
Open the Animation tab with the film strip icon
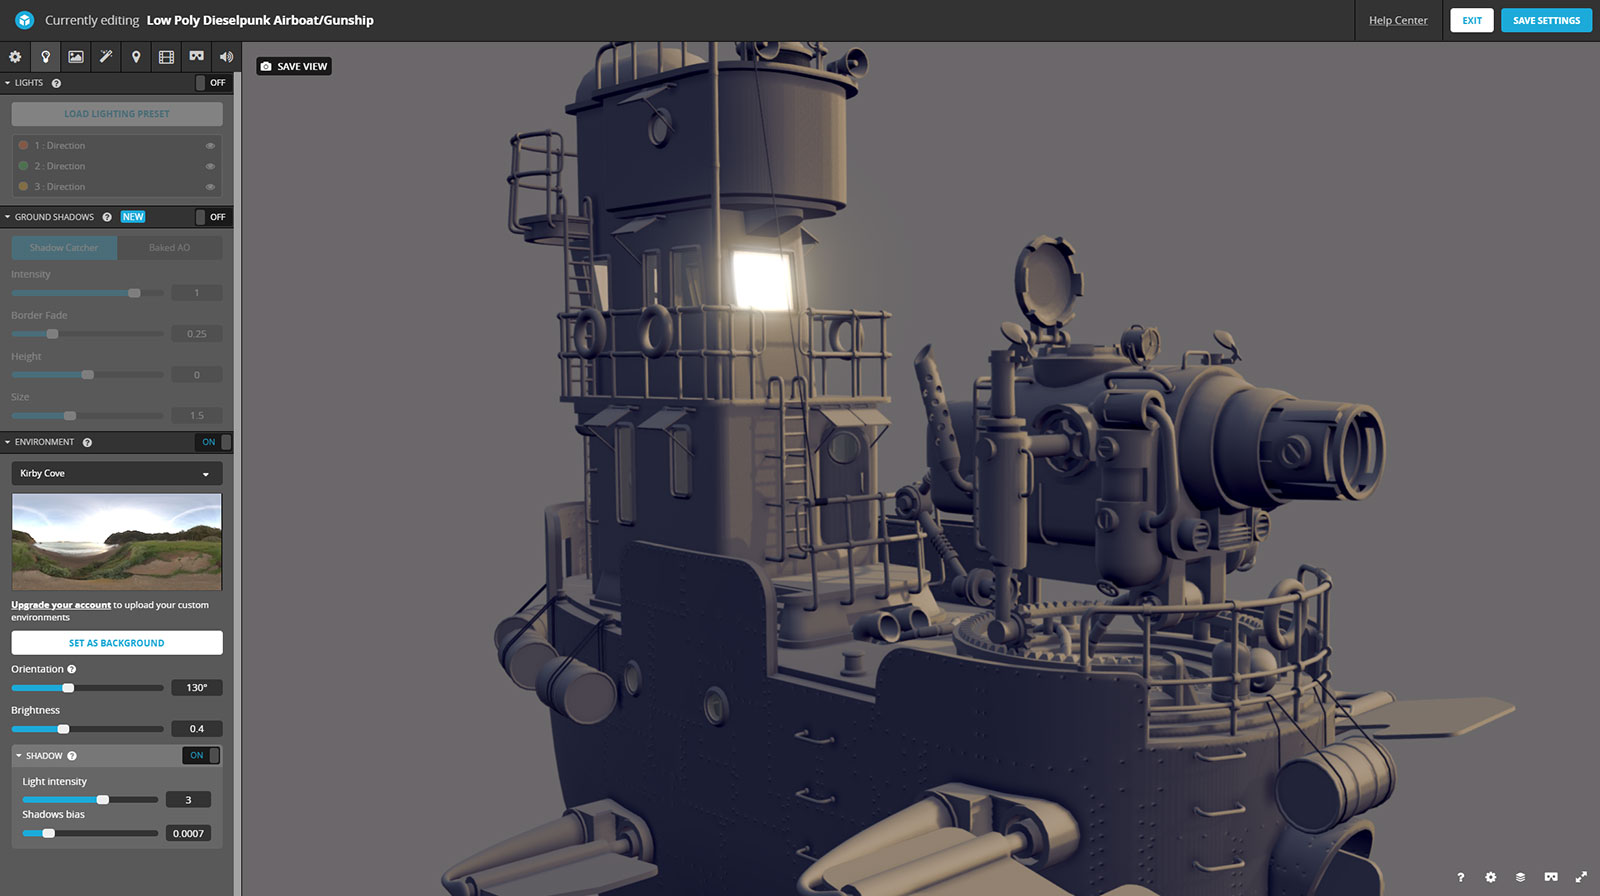pyautogui.click(x=166, y=57)
